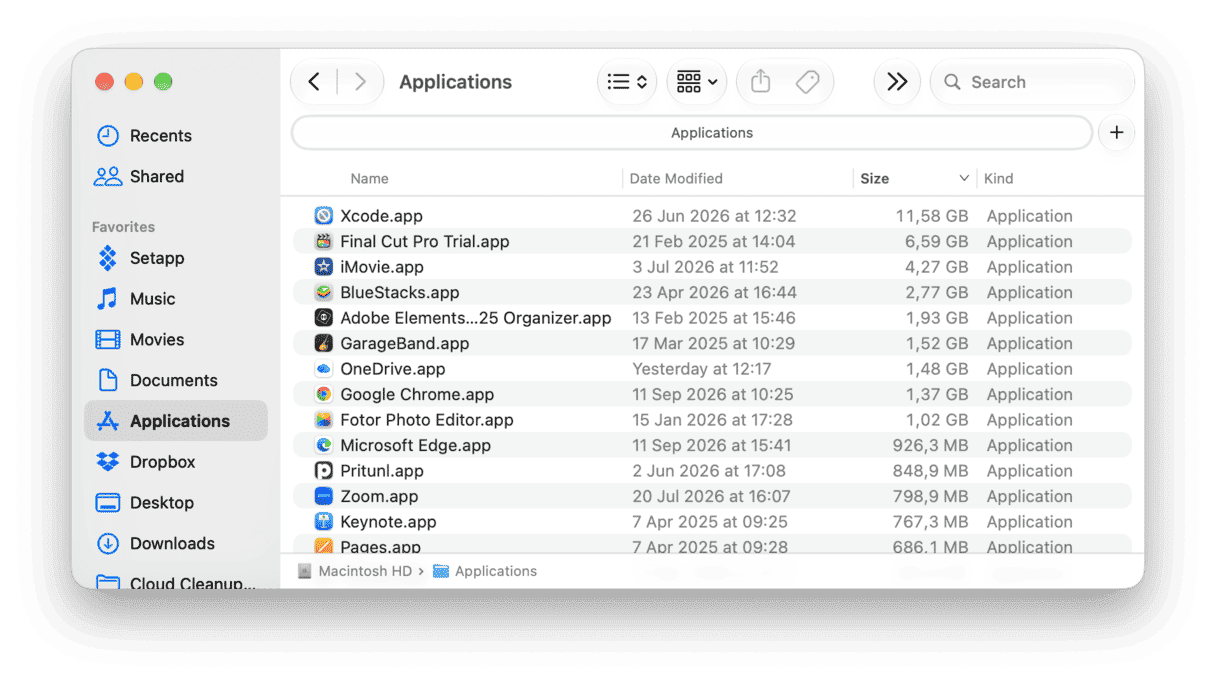Select Applications in the sidebar
Viewport: 1216px width, 683px height.
click(176, 421)
